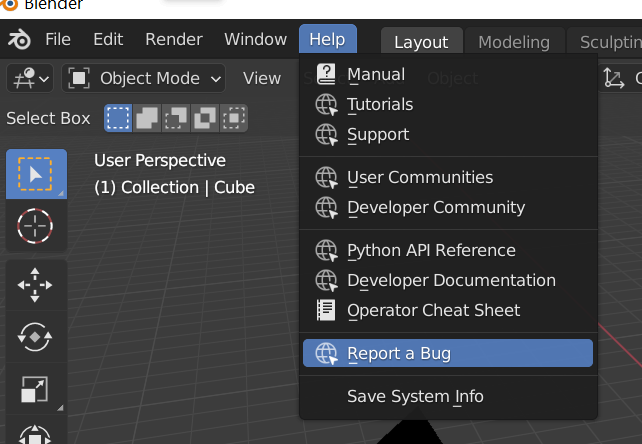Click the '(1) Collection | Cube' text
This screenshot has width=642, height=444.
(x=174, y=188)
